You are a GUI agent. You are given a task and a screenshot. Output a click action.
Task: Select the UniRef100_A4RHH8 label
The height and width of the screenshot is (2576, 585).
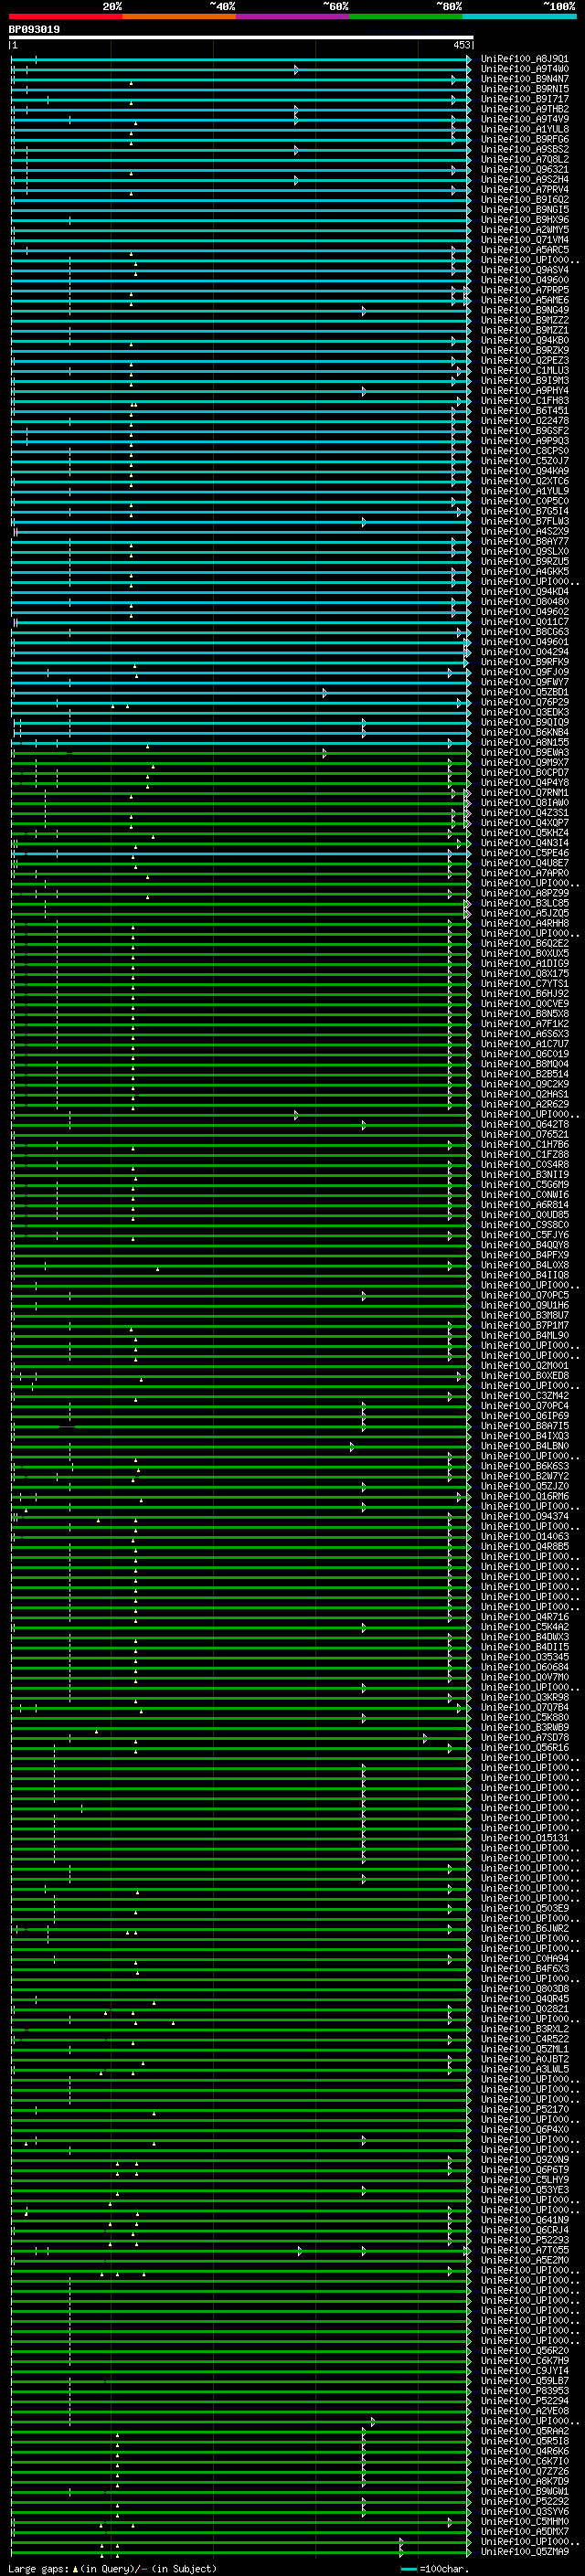(x=525, y=923)
